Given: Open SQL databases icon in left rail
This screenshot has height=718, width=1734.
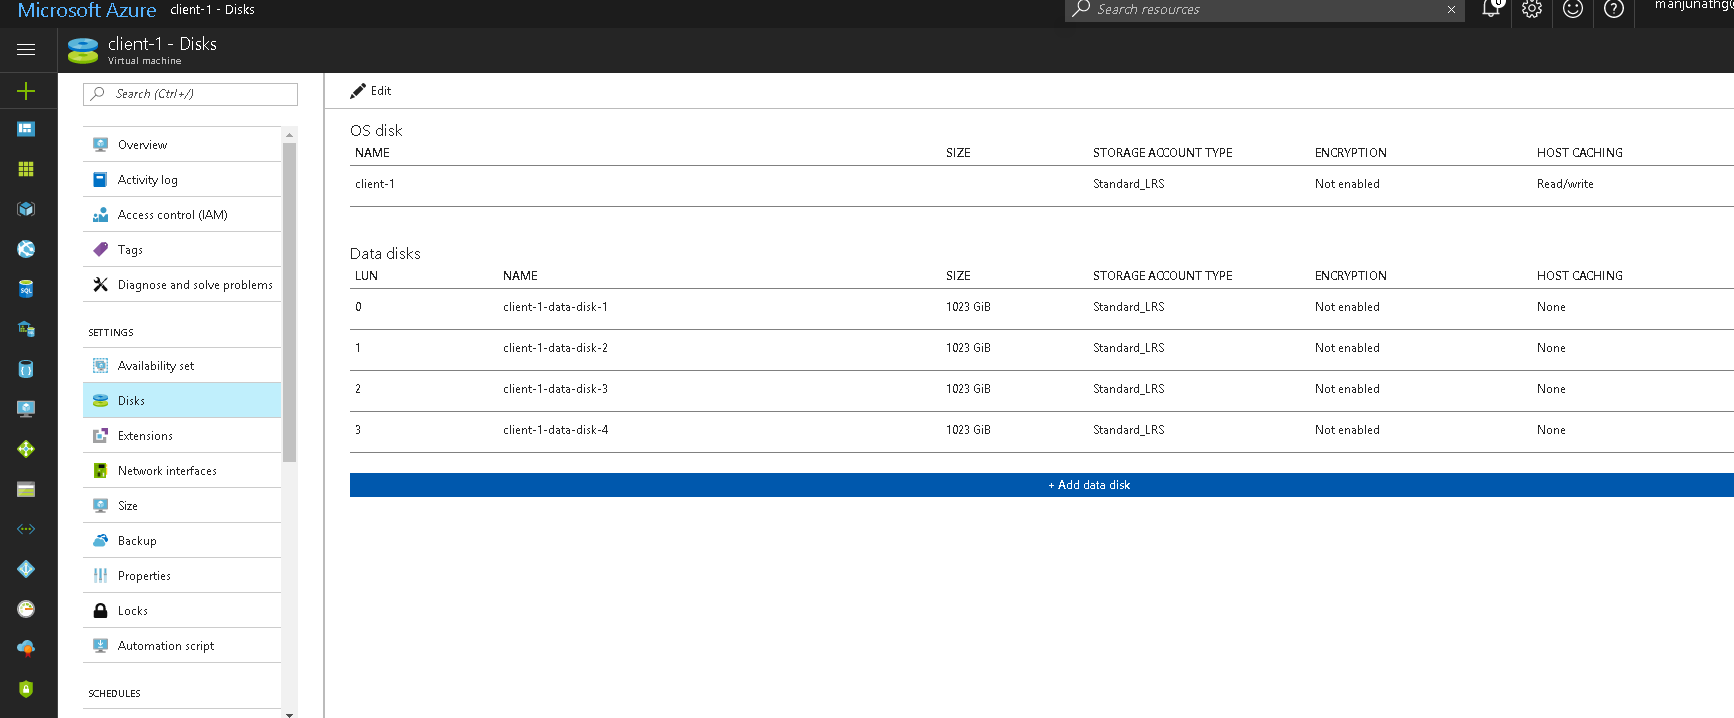Looking at the screenshot, I should (x=26, y=289).
